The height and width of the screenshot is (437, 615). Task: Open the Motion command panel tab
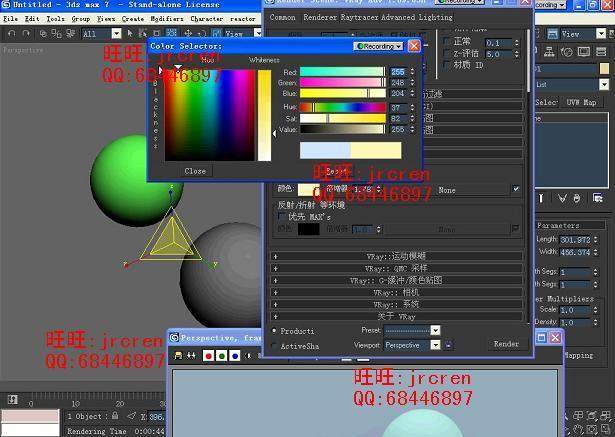[x=566, y=51]
